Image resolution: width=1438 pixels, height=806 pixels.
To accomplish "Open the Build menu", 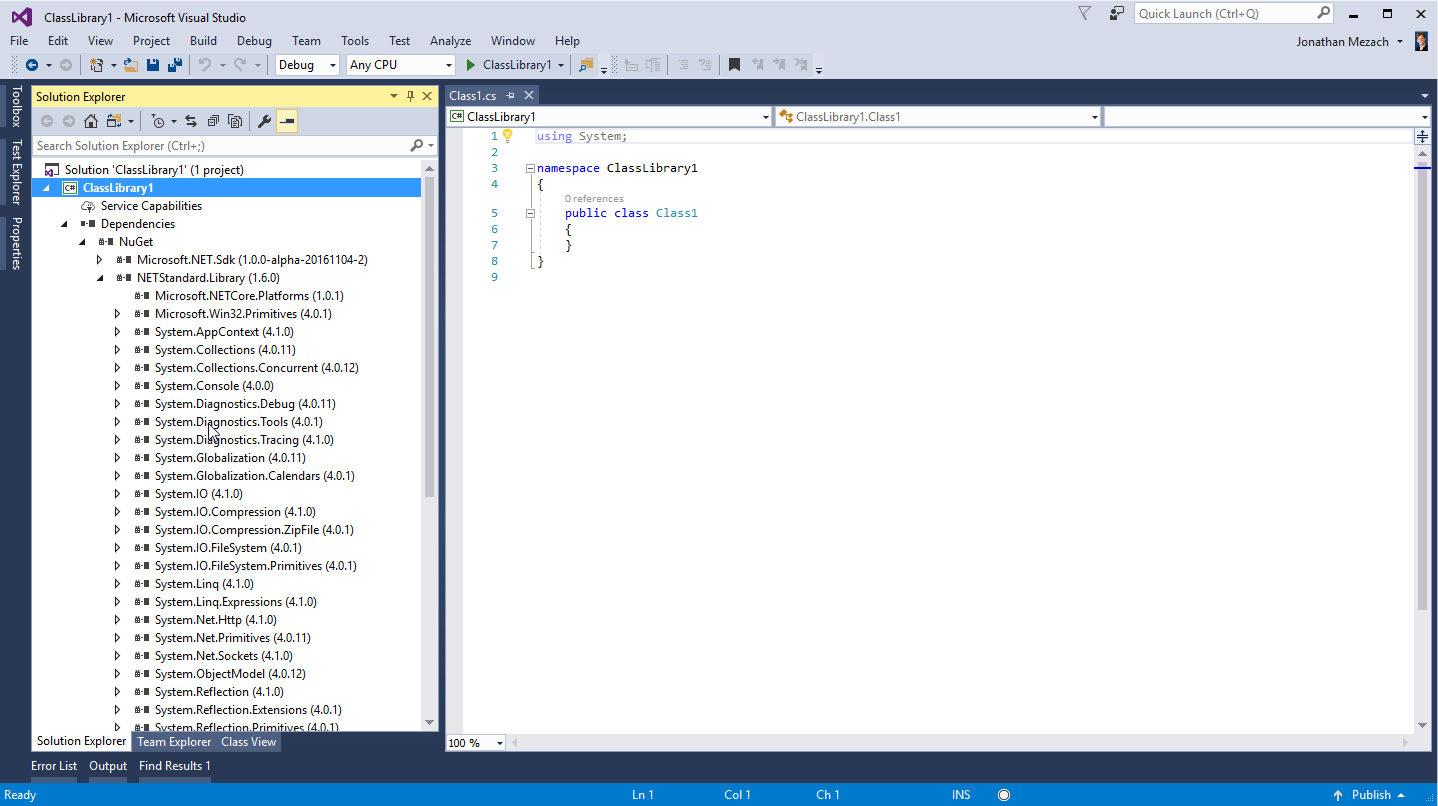I will click(203, 41).
